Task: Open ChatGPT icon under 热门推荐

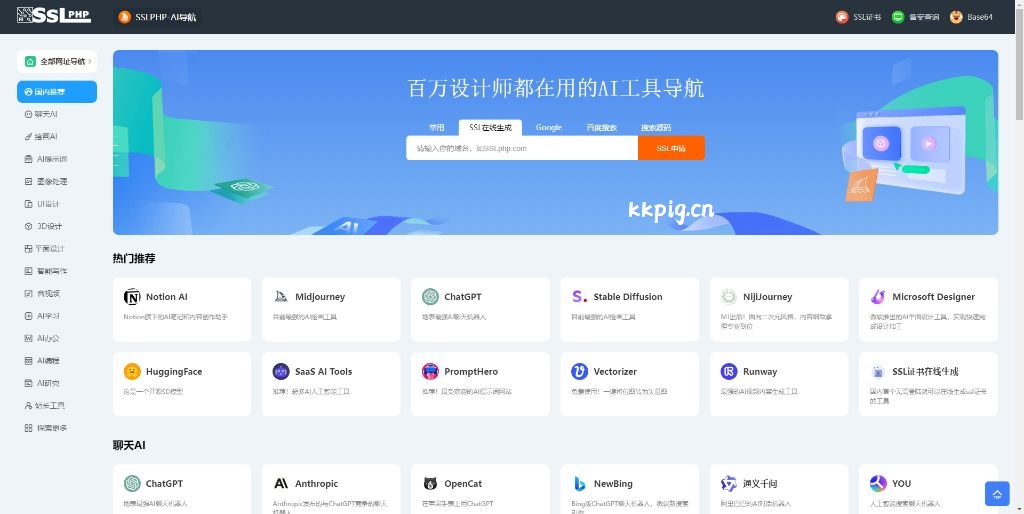Action: [430, 297]
